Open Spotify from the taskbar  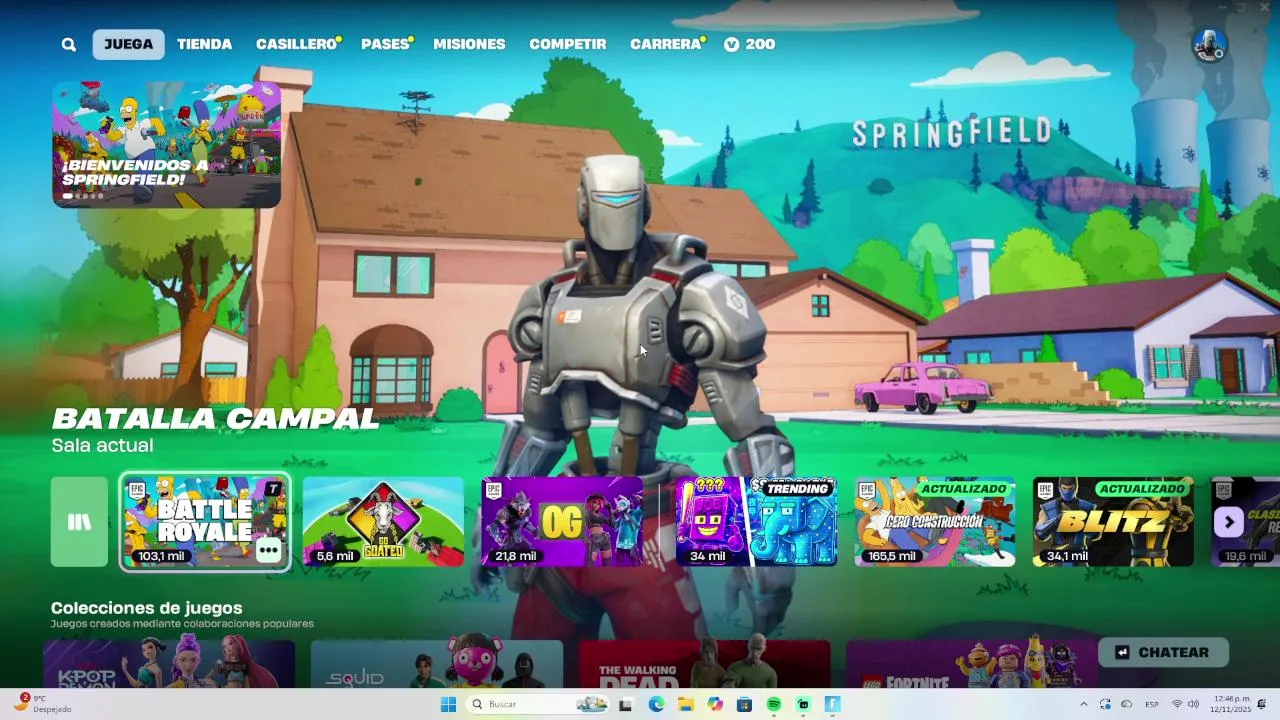pos(774,704)
